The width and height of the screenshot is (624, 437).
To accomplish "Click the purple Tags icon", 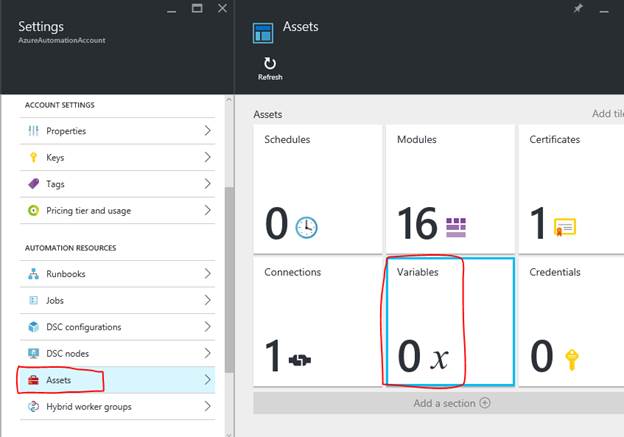I will (33, 183).
